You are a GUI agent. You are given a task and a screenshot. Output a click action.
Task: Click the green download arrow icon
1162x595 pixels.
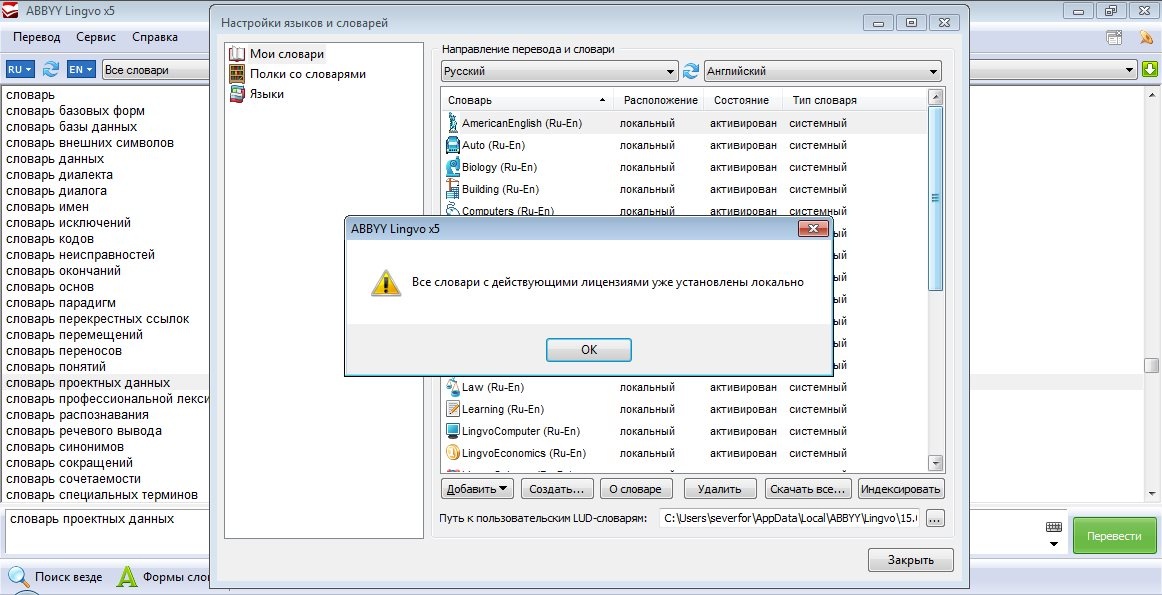coord(1150,69)
